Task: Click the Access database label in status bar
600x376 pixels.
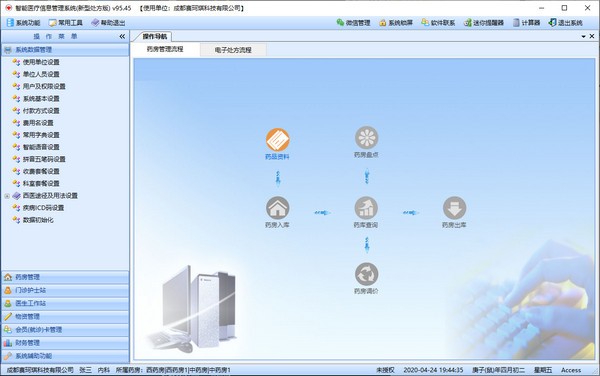Action: click(571, 370)
